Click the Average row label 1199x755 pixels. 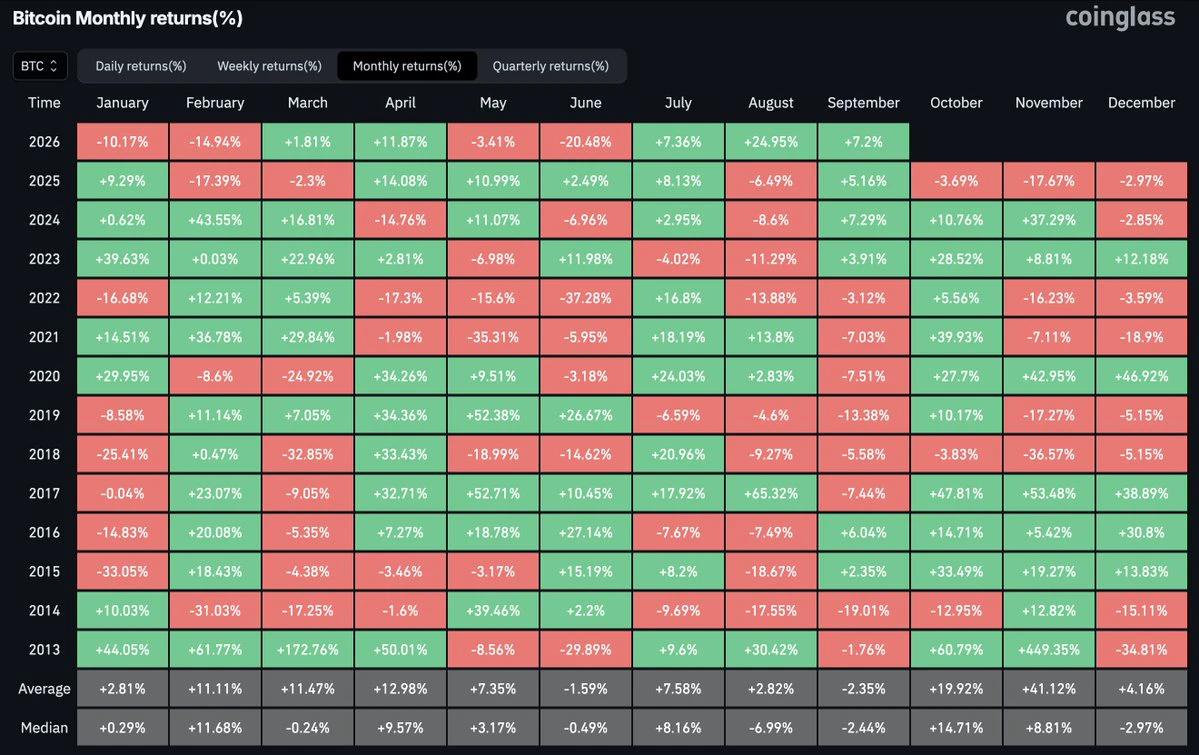point(44,688)
